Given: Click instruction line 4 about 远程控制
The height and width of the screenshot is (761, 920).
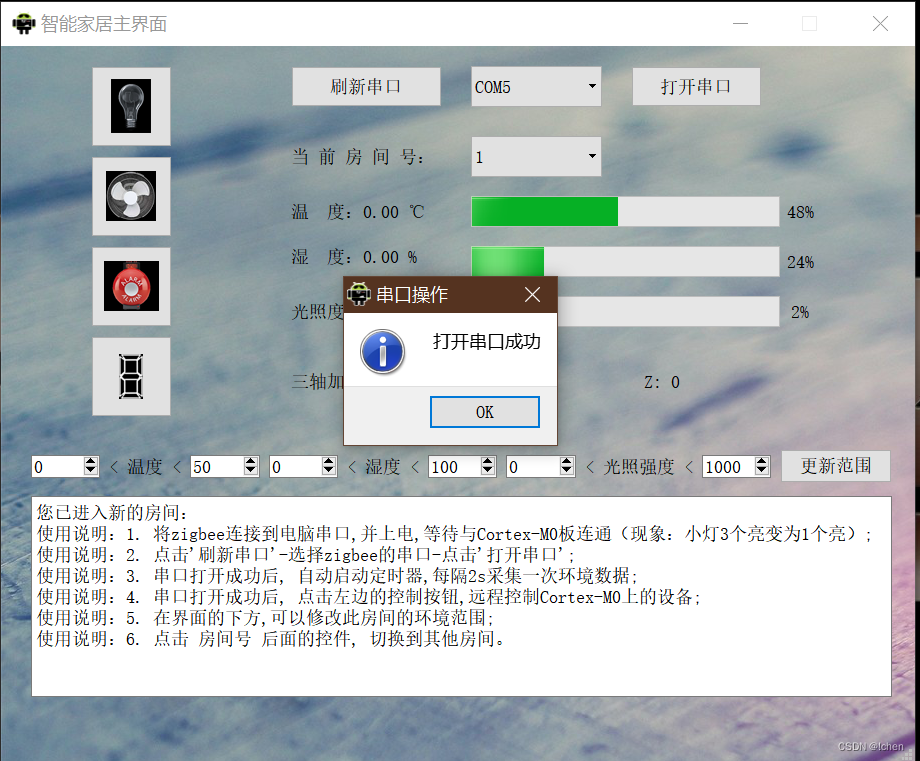Looking at the screenshot, I should [x=368, y=597].
